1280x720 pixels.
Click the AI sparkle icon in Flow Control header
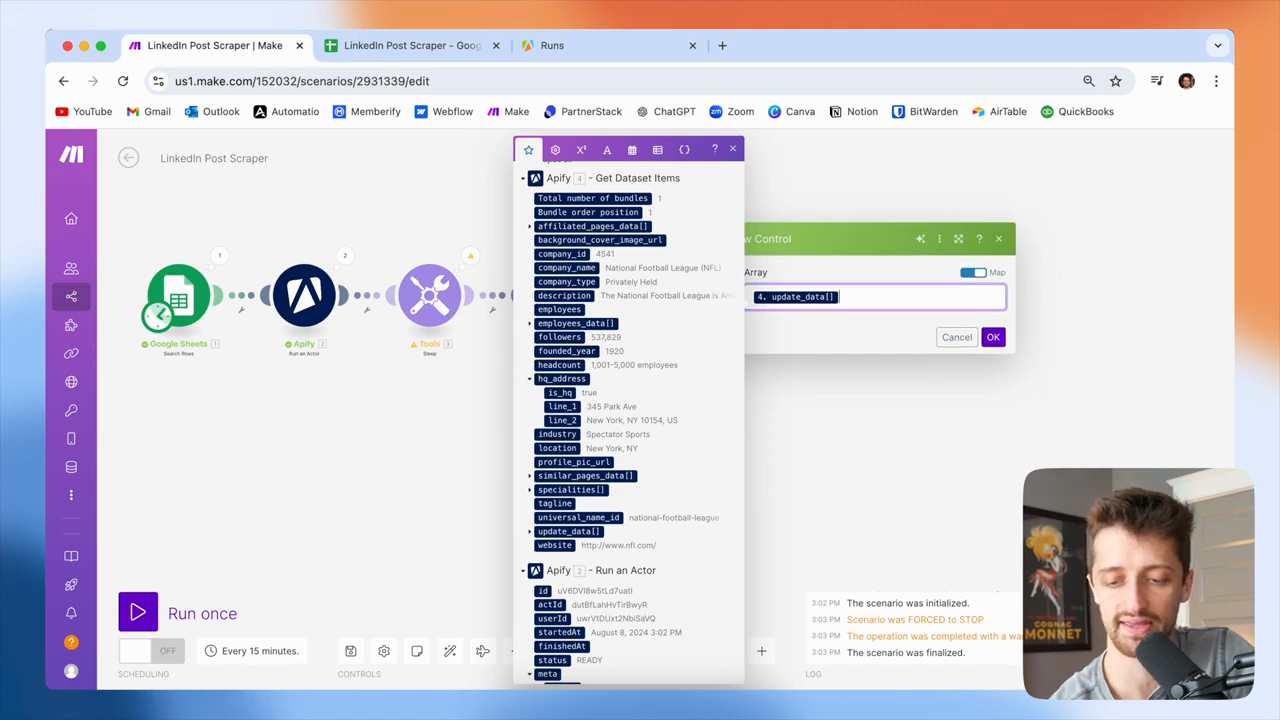click(920, 239)
